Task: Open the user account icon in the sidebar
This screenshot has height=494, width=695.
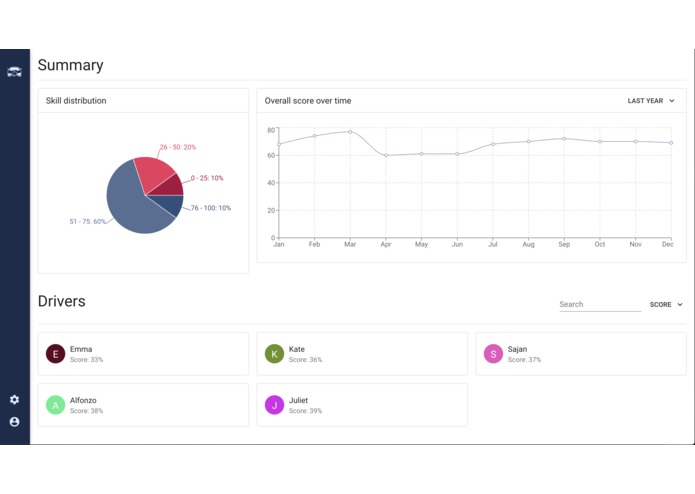Action: coord(14,422)
